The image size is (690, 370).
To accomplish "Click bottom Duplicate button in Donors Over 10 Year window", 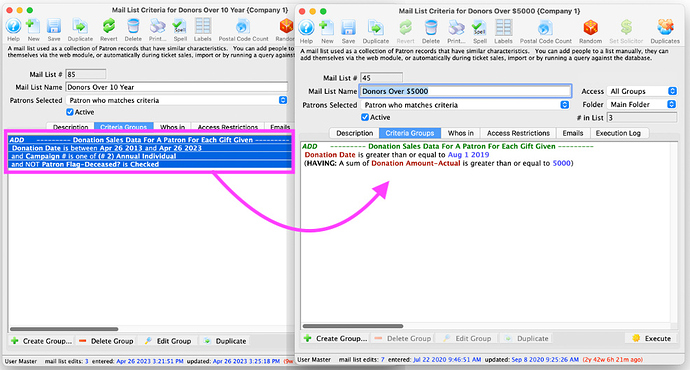I will (224, 341).
